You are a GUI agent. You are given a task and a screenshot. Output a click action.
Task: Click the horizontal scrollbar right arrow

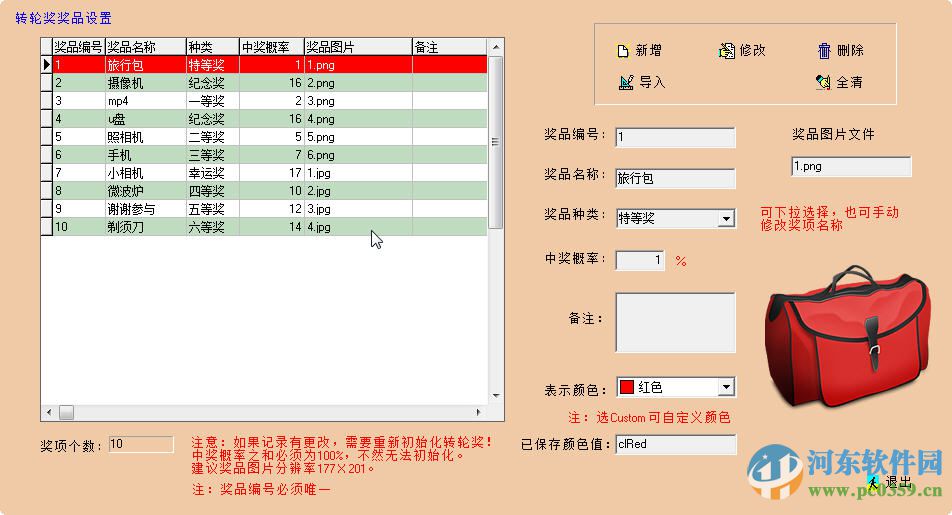click(x=479, y=412)
